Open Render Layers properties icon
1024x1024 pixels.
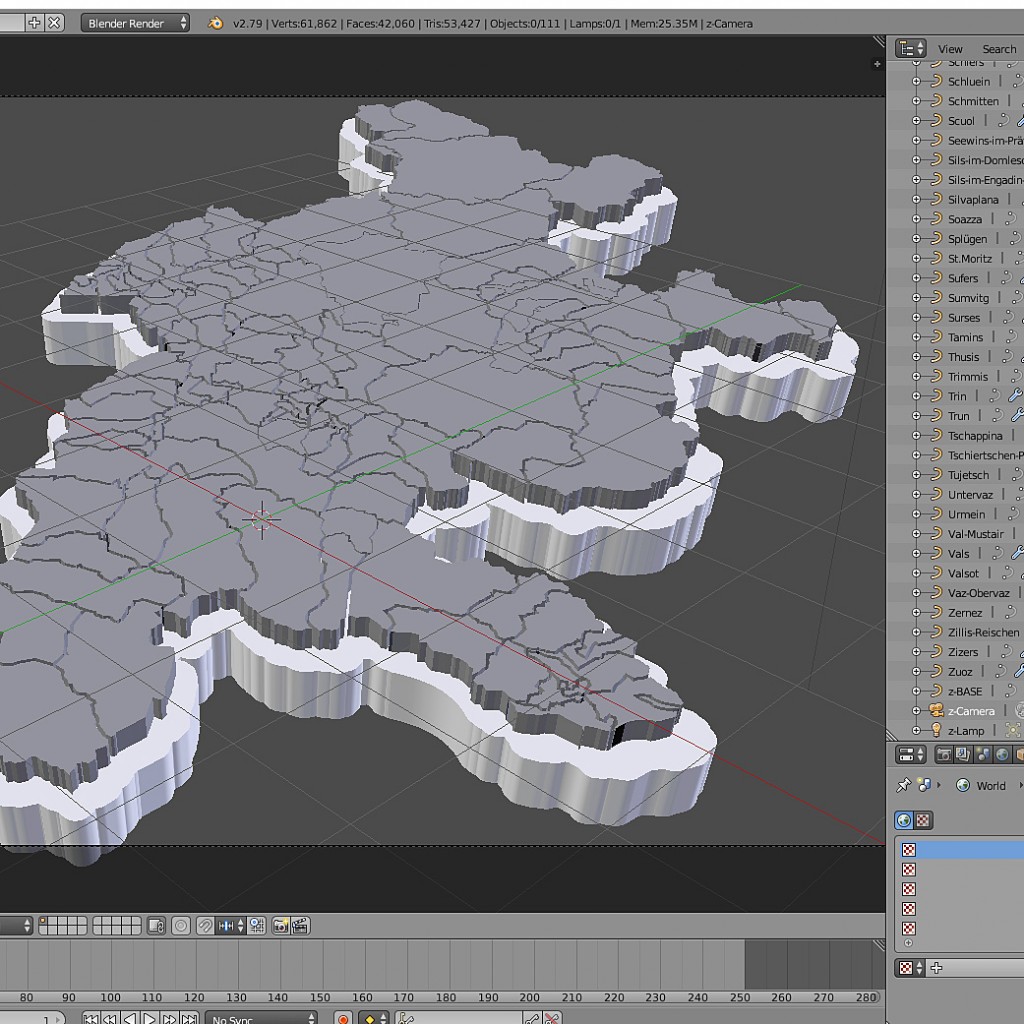click(x=962, y=755)
